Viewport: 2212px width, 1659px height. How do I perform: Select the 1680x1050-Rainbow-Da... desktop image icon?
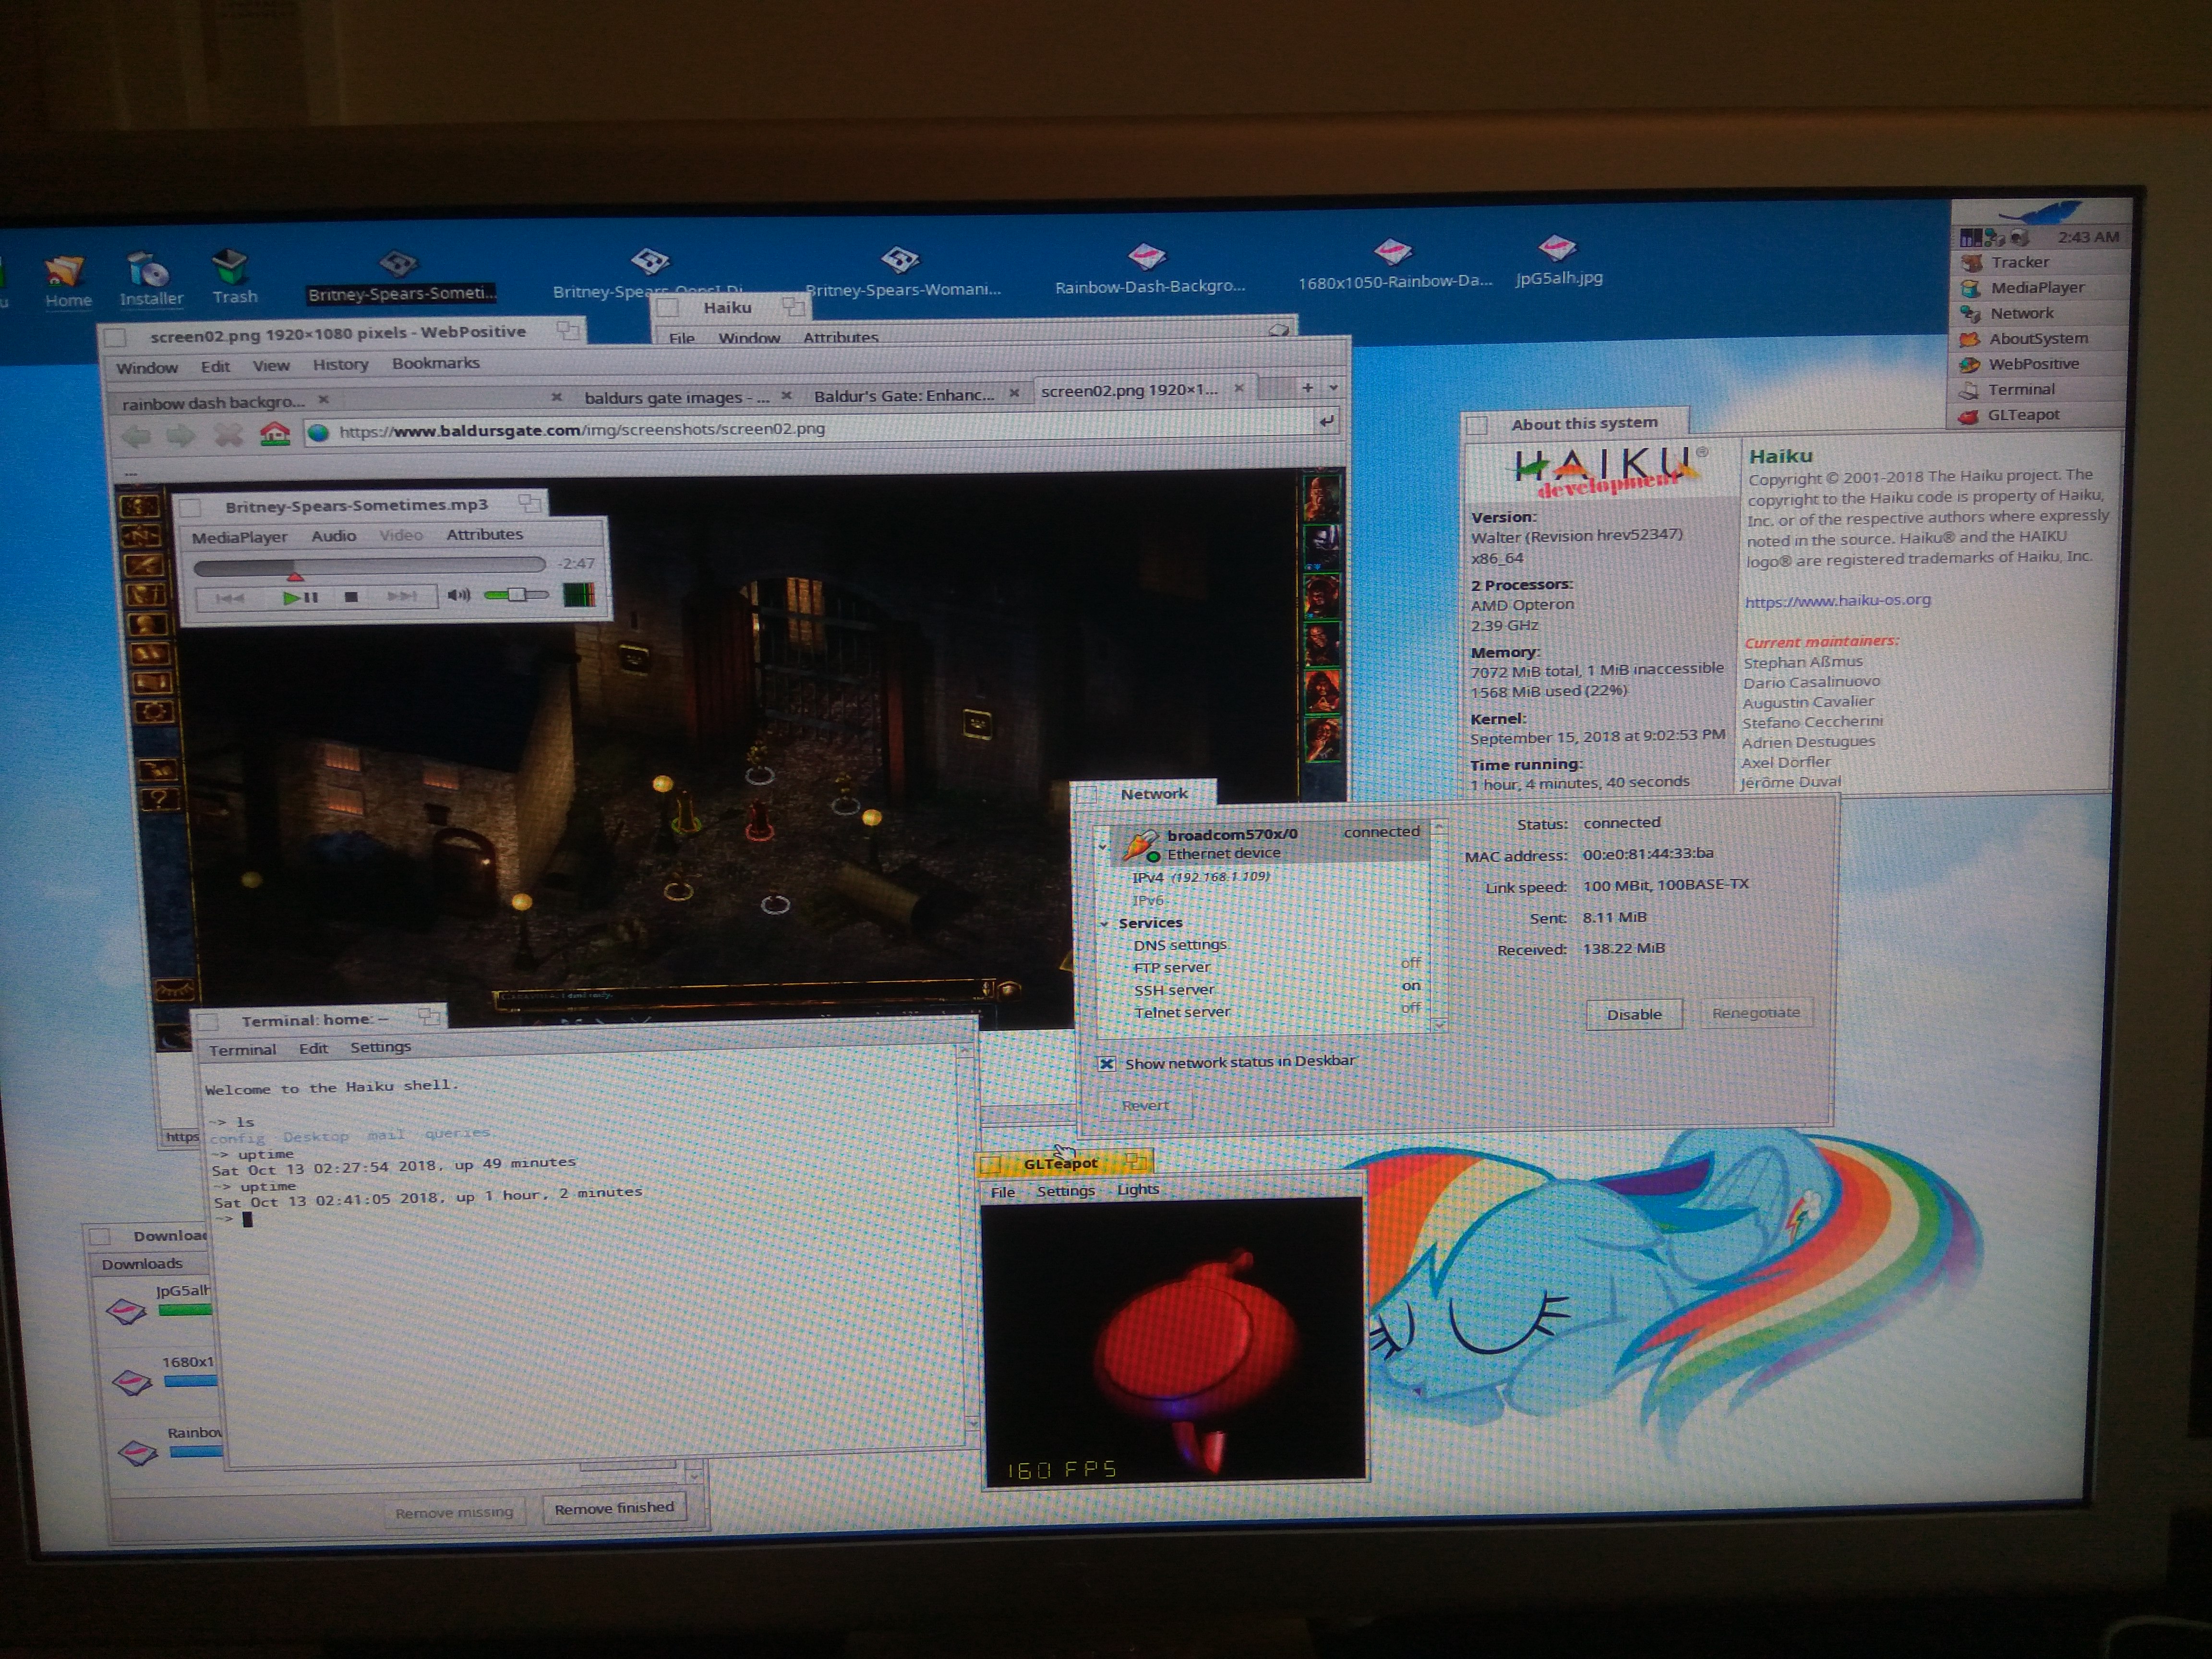point(1394,265)
